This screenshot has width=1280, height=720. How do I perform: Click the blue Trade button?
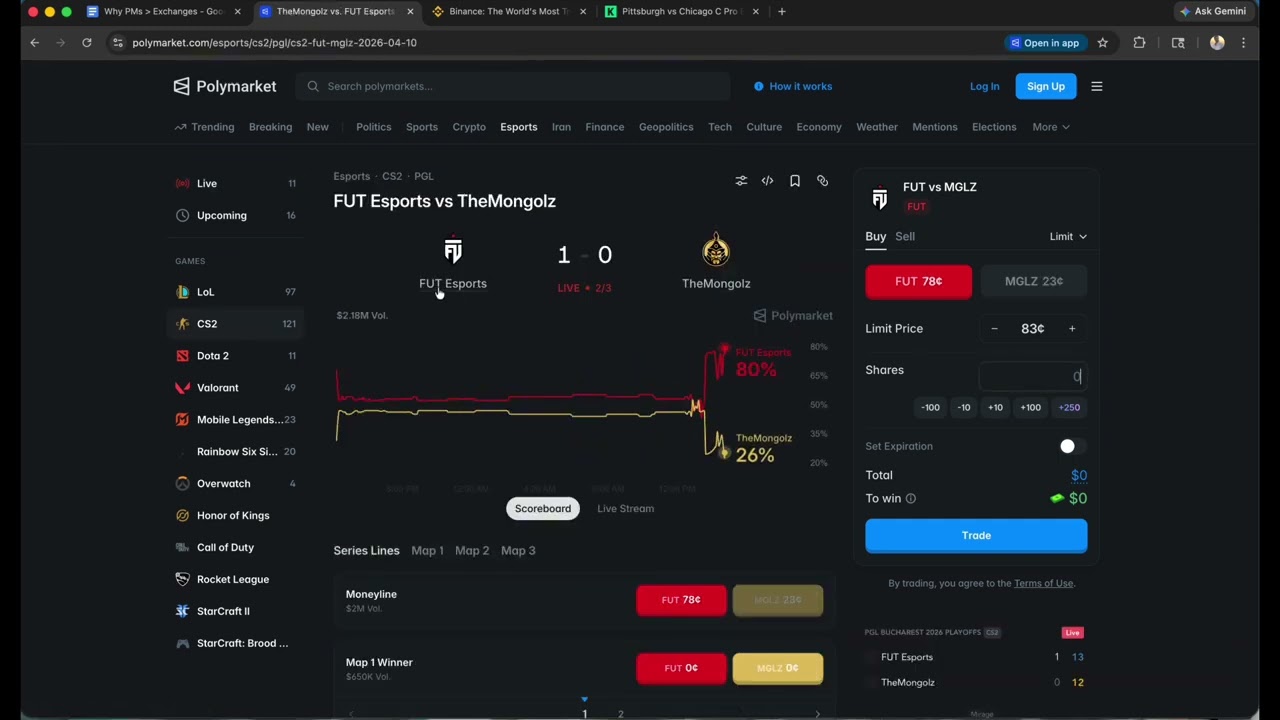coord(976,535)
